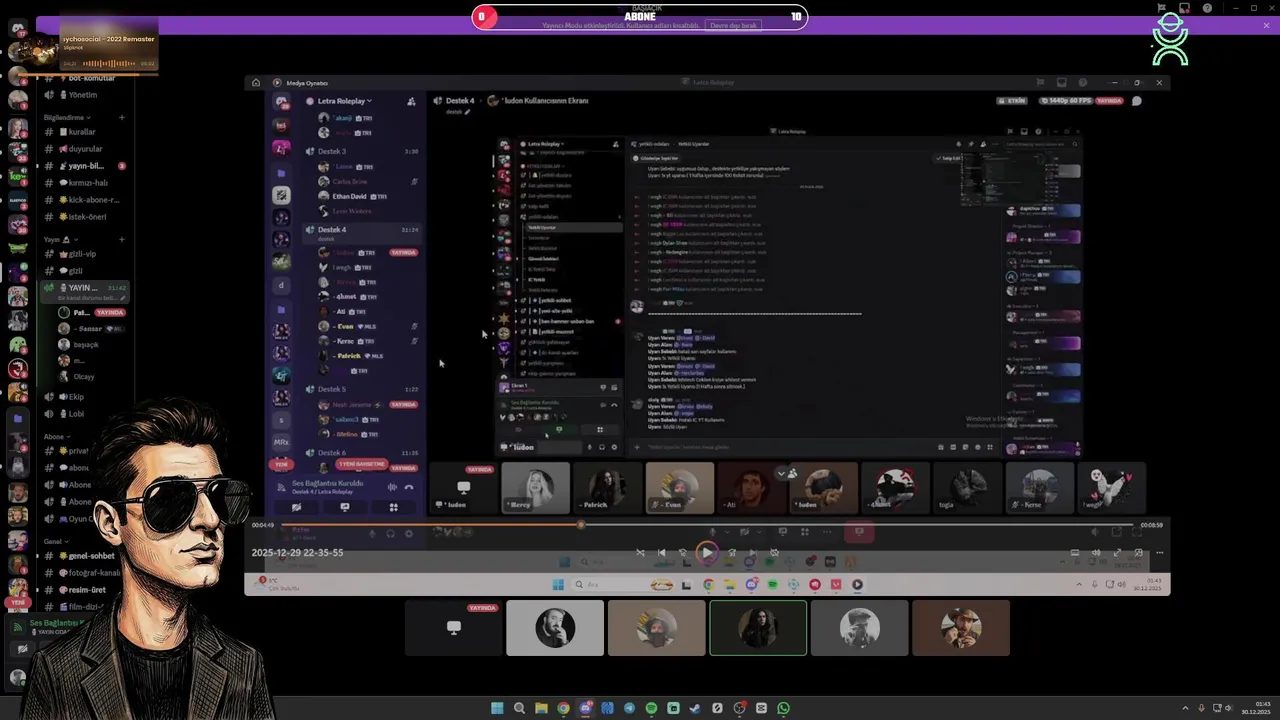Play the recording in Medya Oynatıcı
This screenshot has height=720, width=1280.
(x=707, y=553)
